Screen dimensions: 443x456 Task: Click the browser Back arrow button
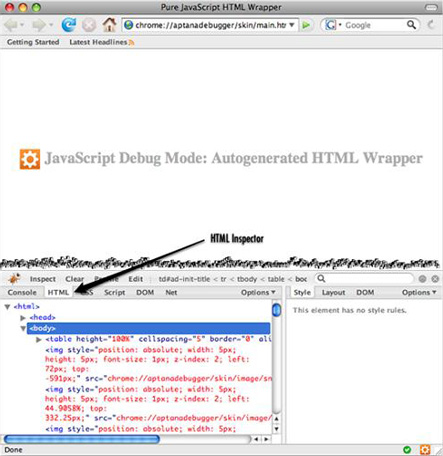tap(11, 25)
